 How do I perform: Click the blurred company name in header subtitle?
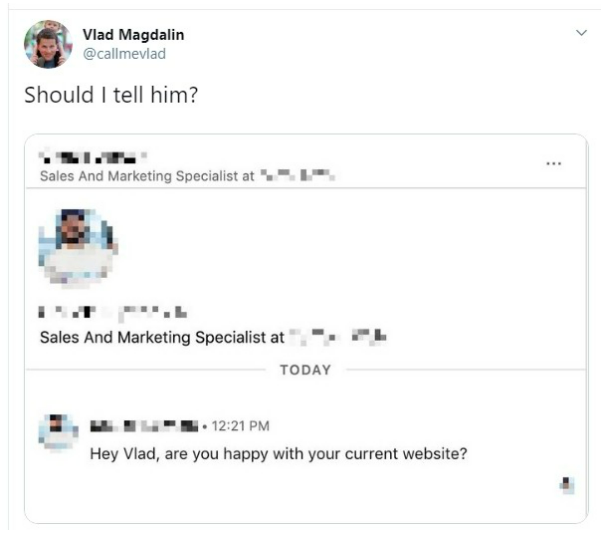point(298,175)
